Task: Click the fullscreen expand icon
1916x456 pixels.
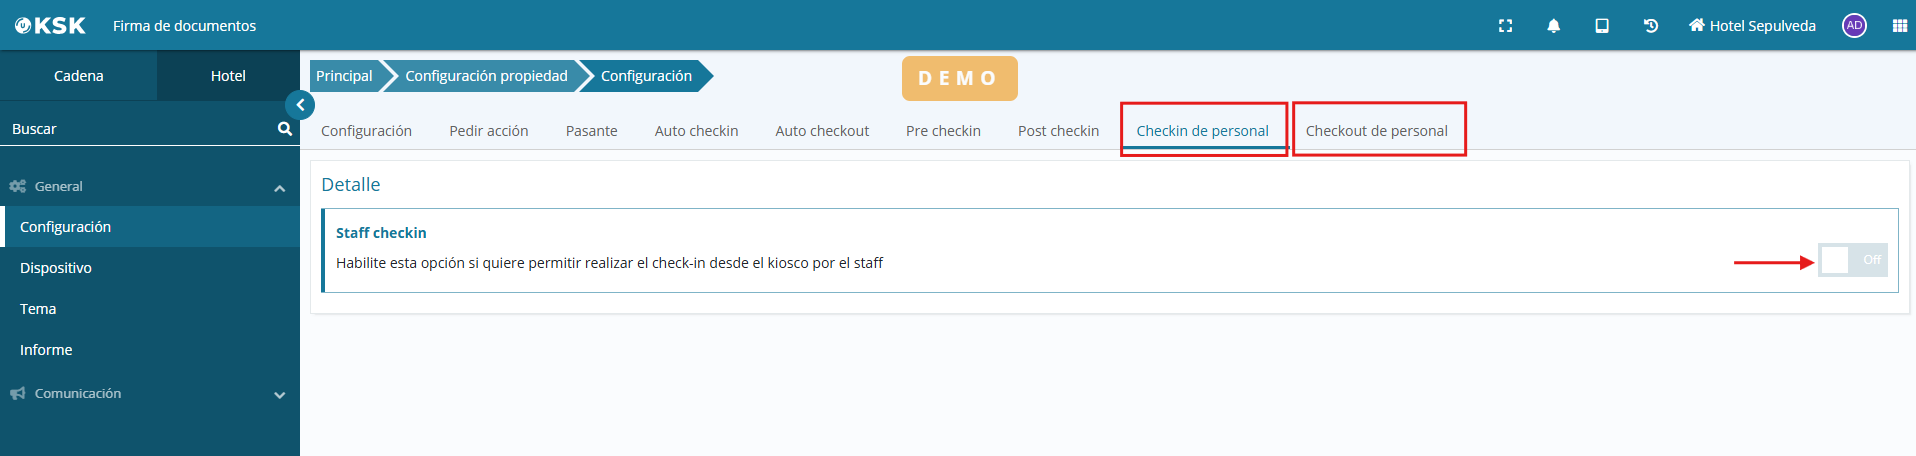Action: (x=1505, y=26)
